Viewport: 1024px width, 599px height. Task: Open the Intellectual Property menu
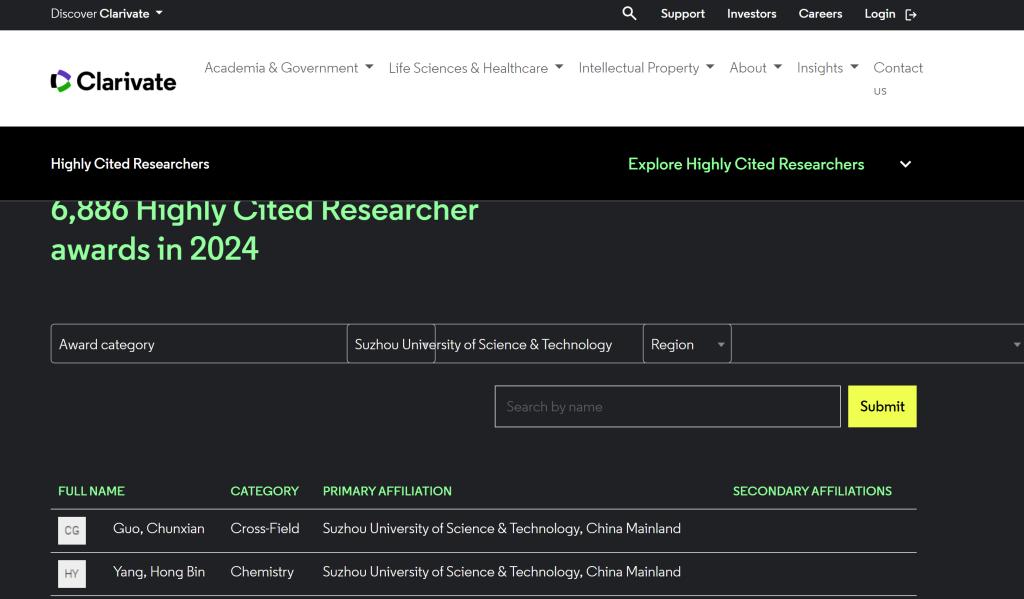coord(646,68)
